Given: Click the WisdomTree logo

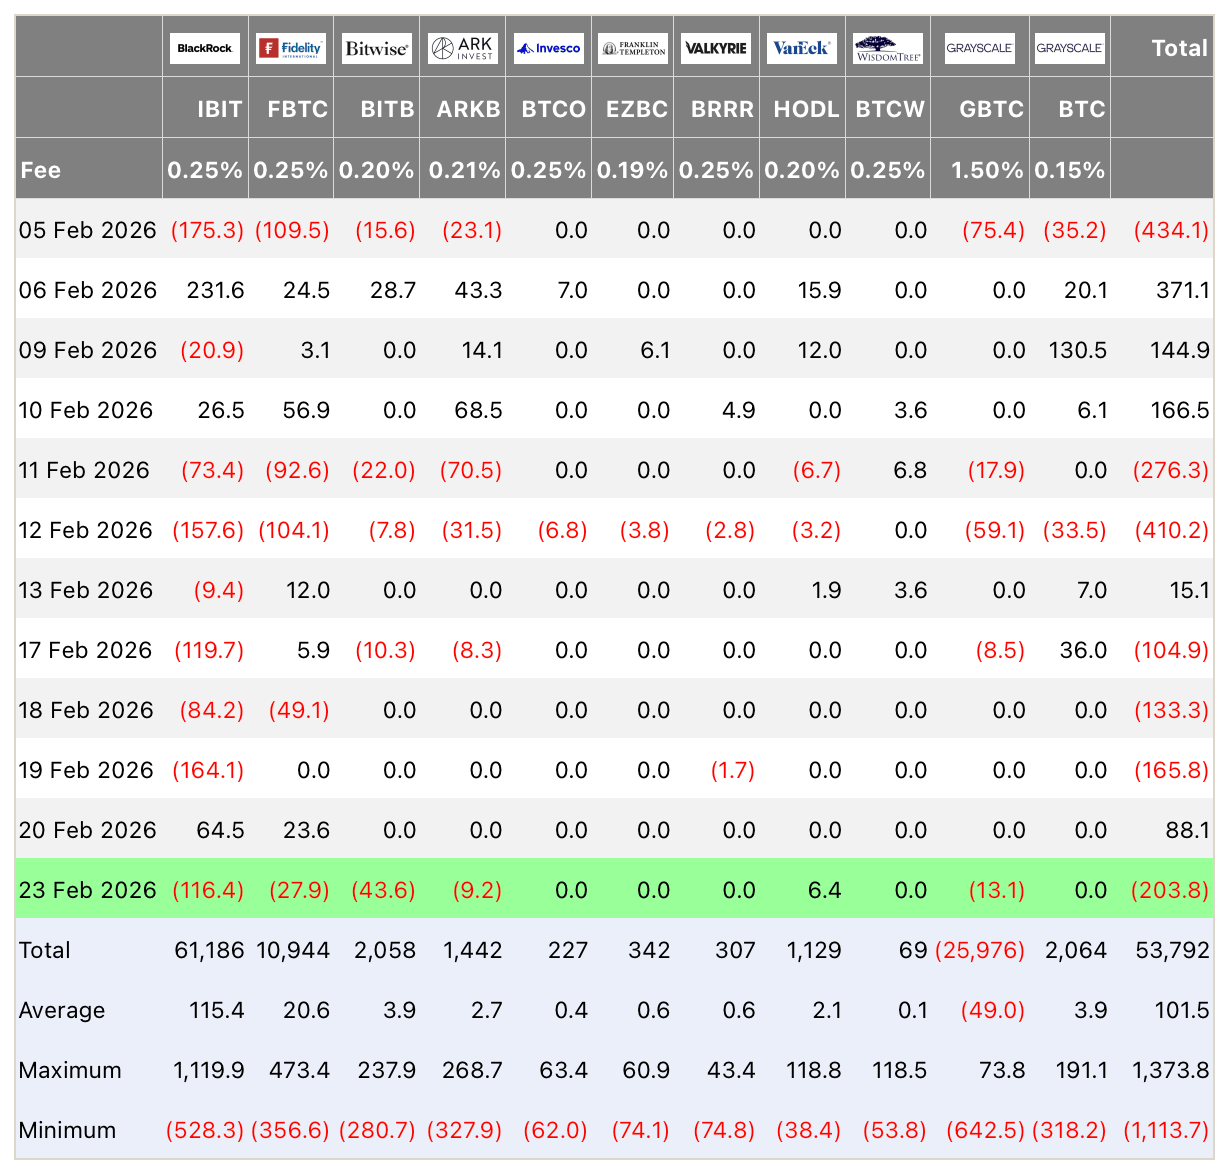Looking at the screenshot, I should click(x=888, y=48).
